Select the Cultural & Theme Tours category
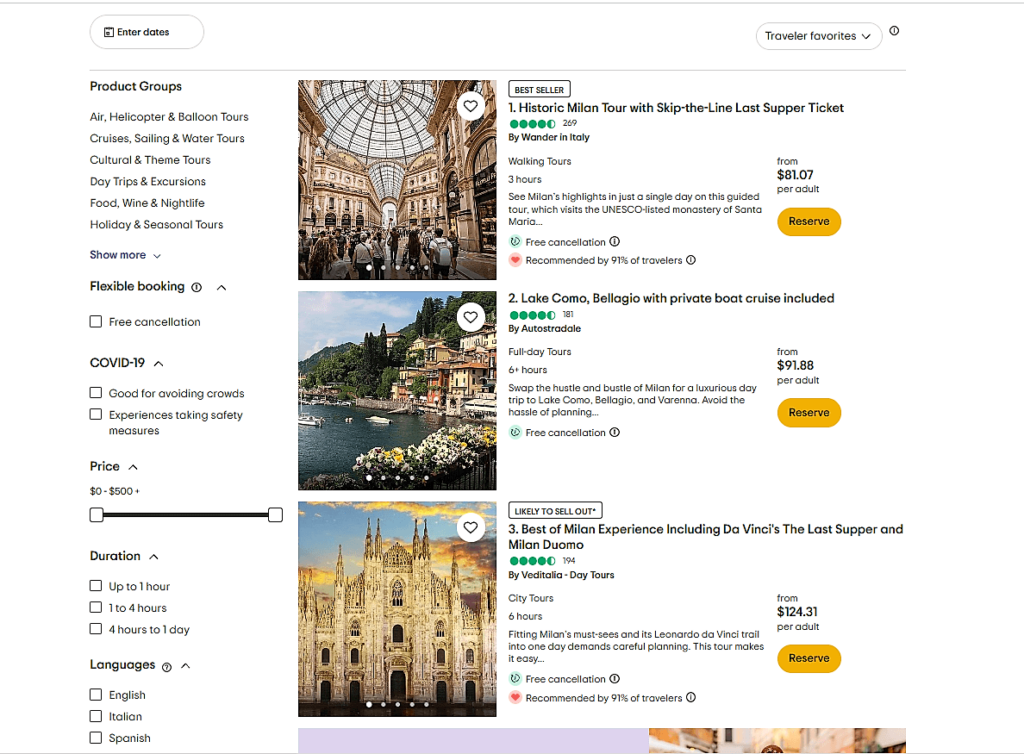 150,159
